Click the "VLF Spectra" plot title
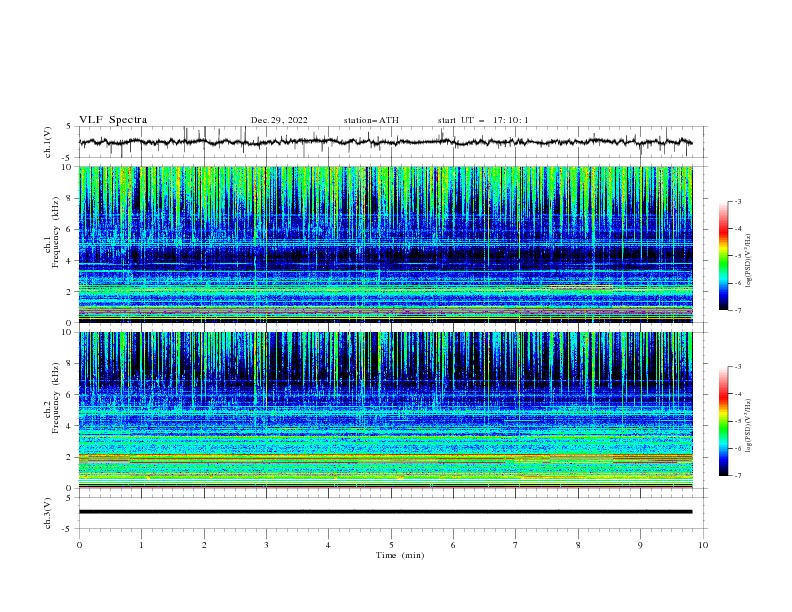Viewport: 792px width, 612px height. pos(113,120)
